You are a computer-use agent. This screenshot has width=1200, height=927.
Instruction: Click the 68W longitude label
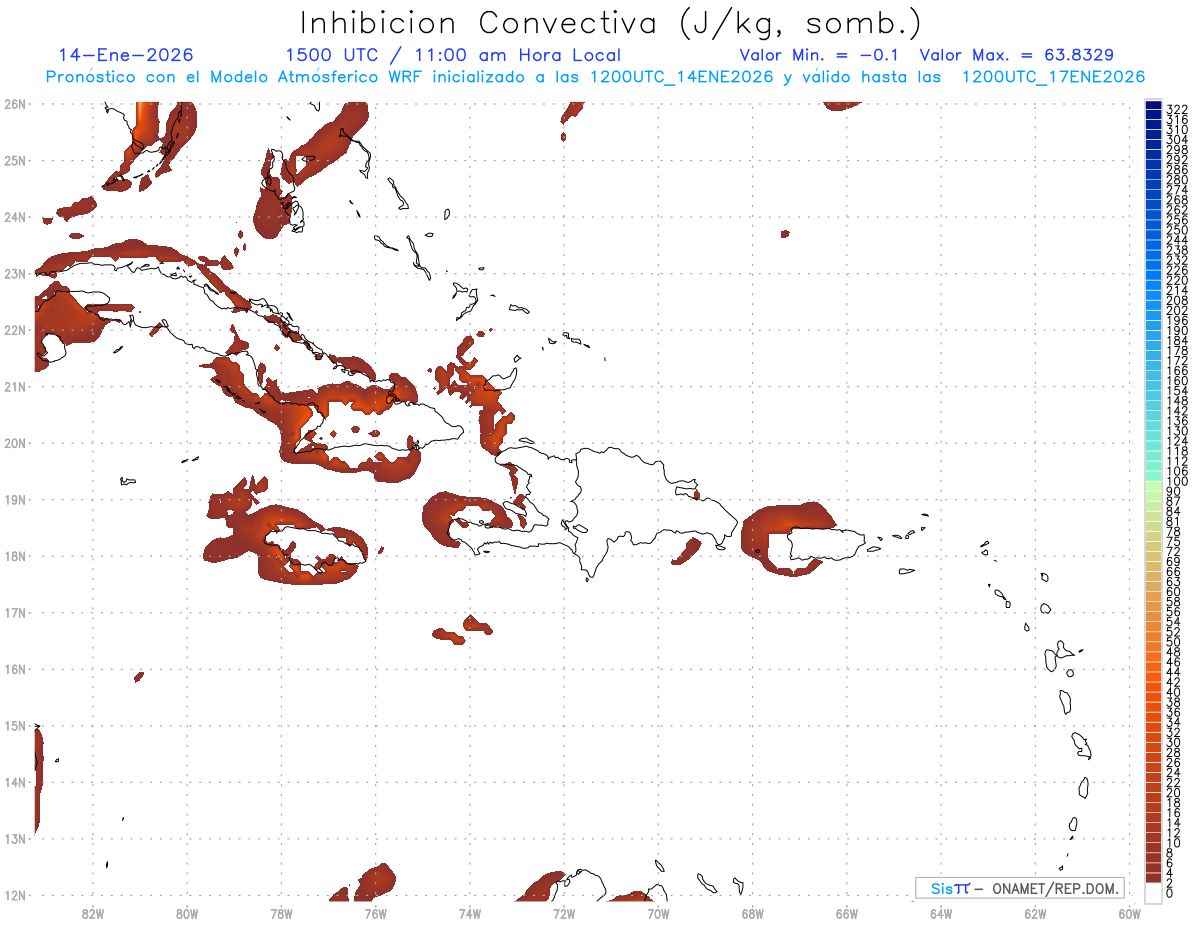tap(753, 913)
